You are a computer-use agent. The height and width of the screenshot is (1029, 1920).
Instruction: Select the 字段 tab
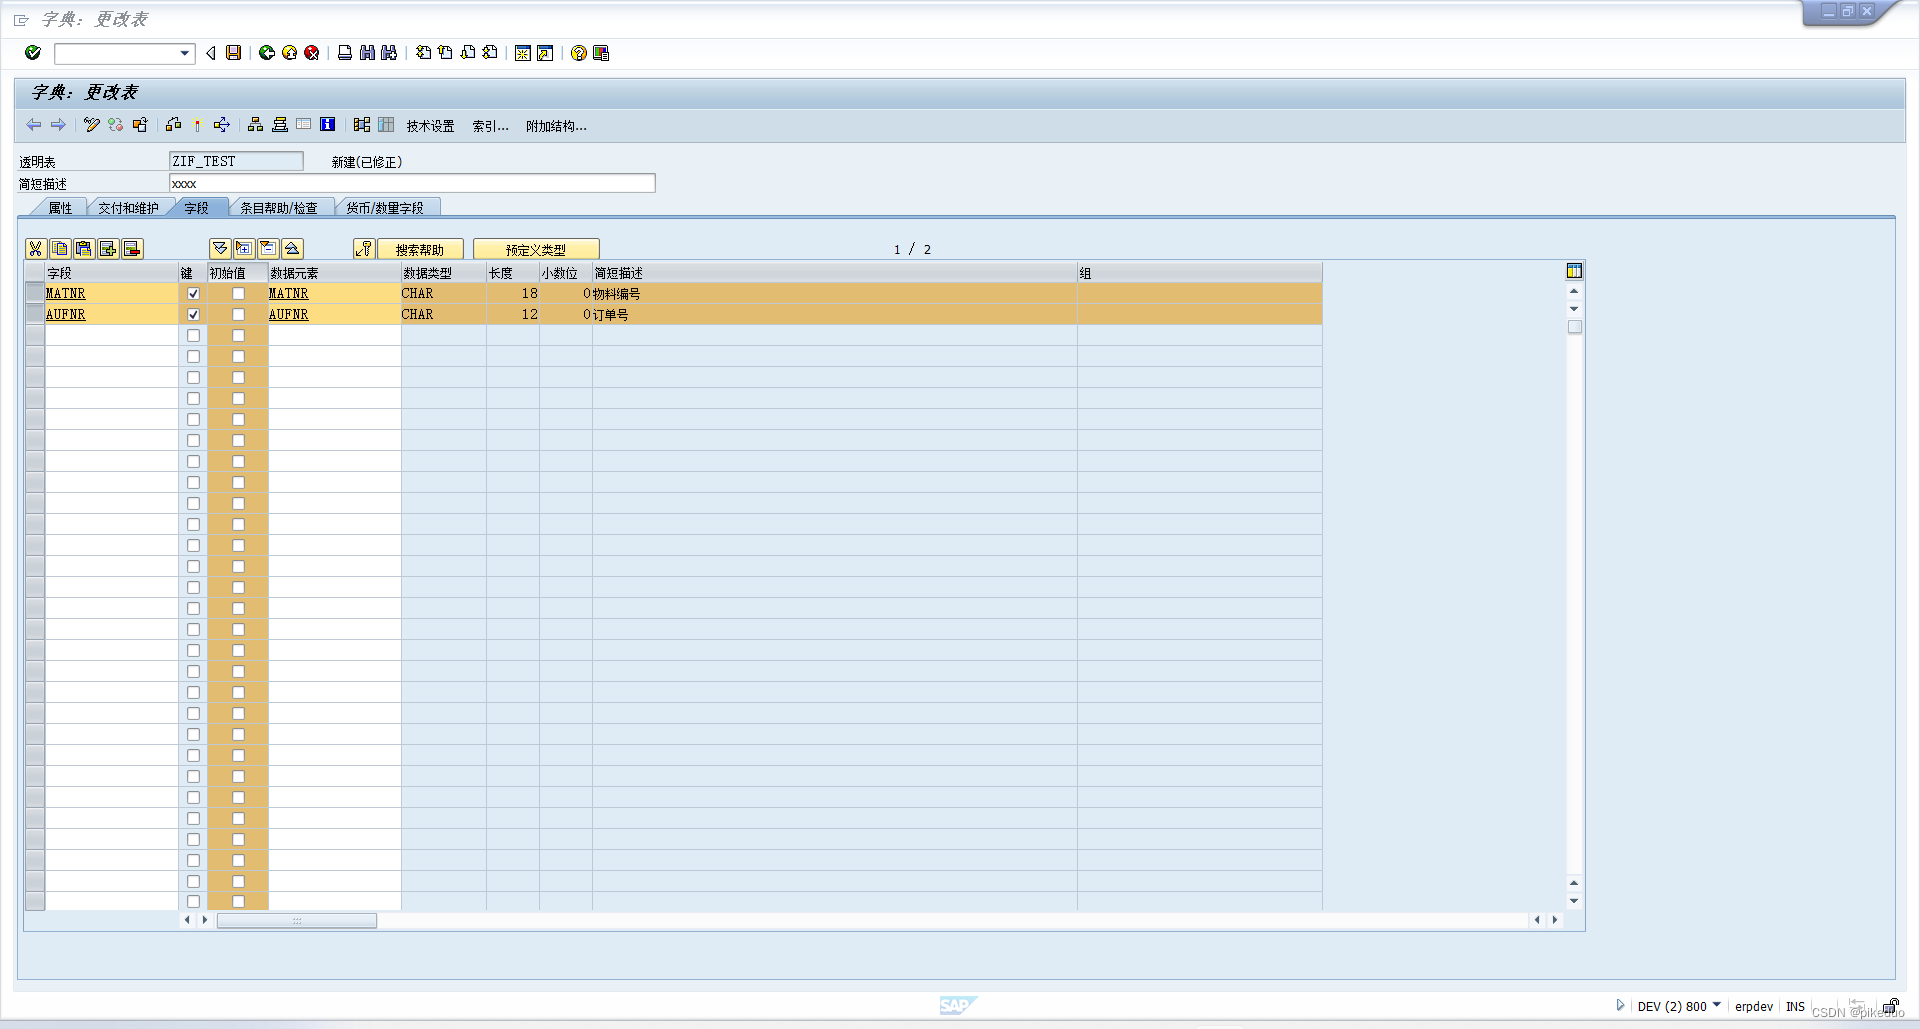click(x=196, y=208)
